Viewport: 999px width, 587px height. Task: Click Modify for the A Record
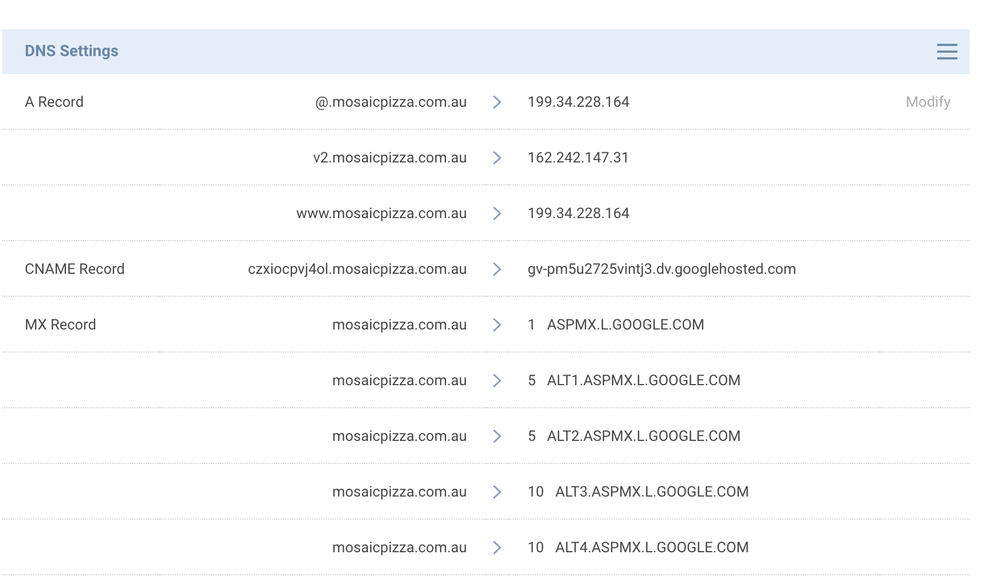click(x=927, y=102)
